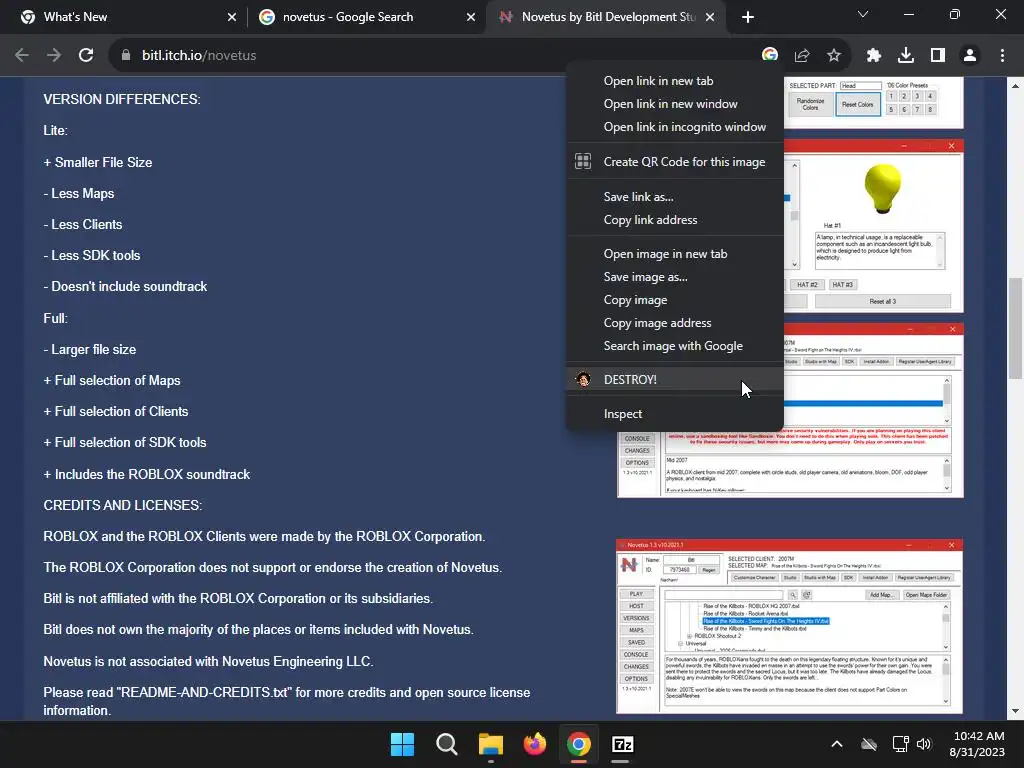Click the DESTROY! extension icon
This screenshot has height=768, width=1024.
point(583,379)
